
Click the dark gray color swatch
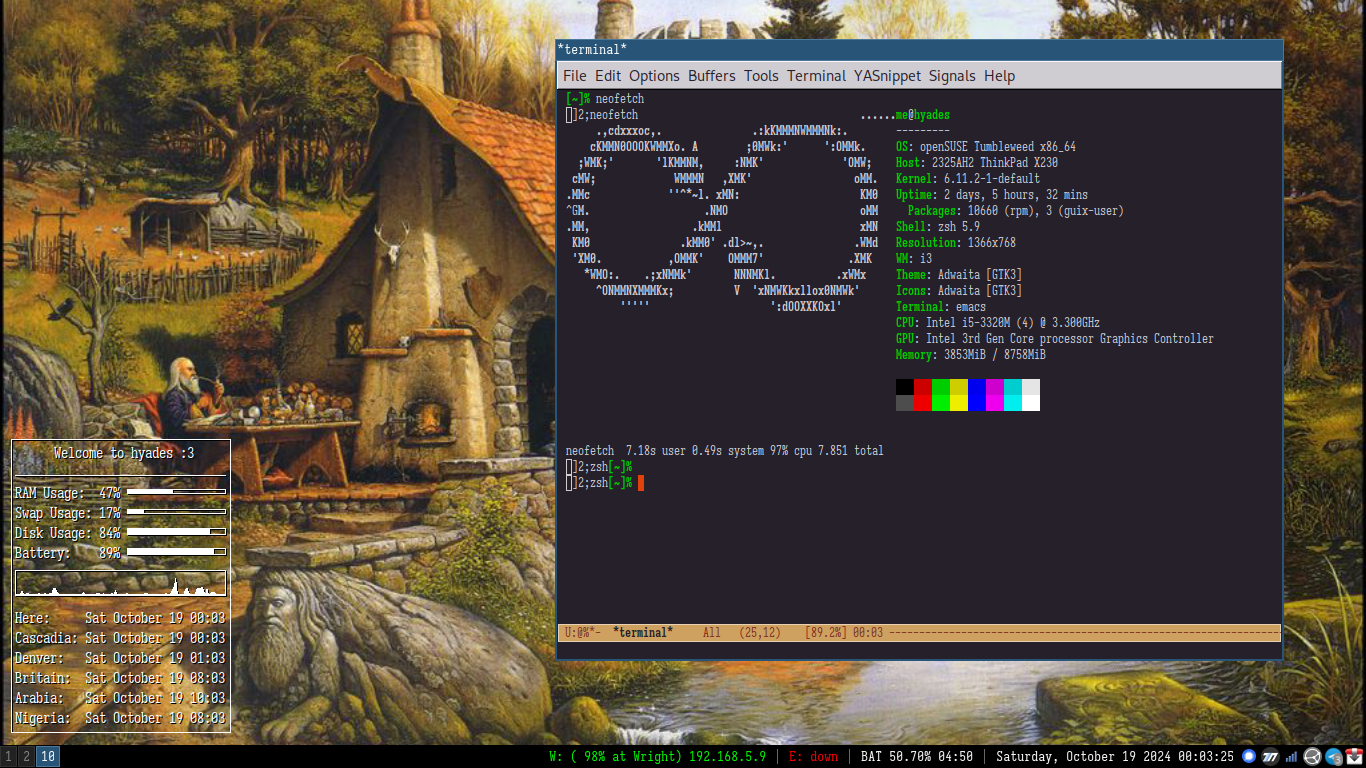point(905,403)
